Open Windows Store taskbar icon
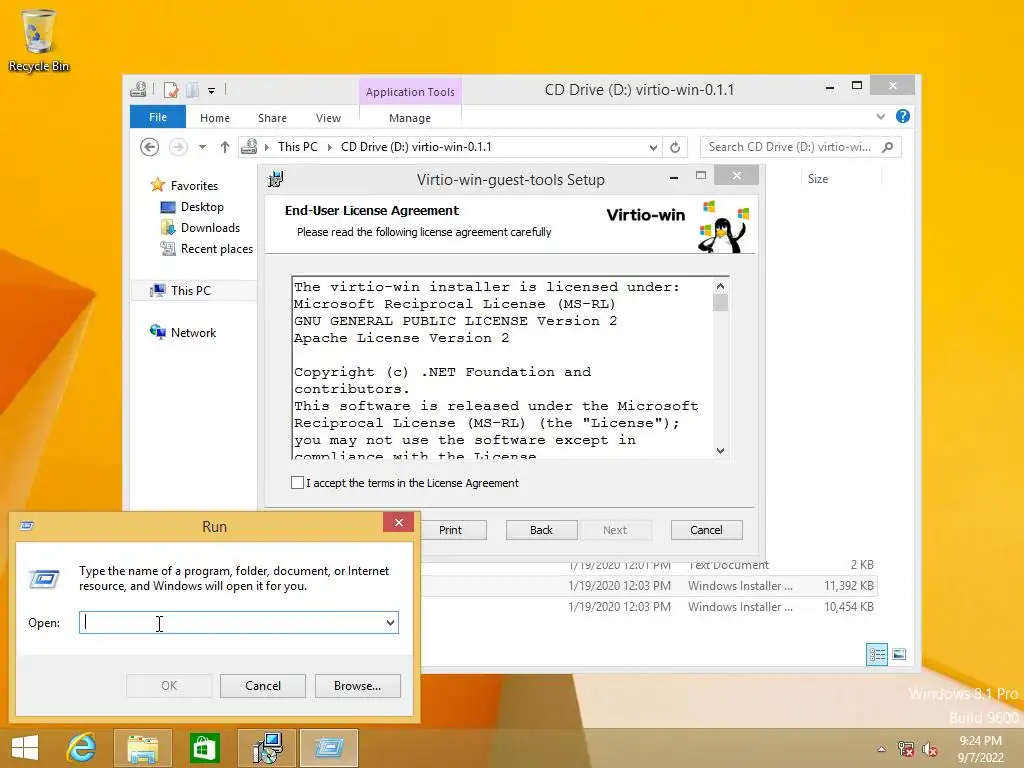The image size is (1024, 768). [204, 748]
